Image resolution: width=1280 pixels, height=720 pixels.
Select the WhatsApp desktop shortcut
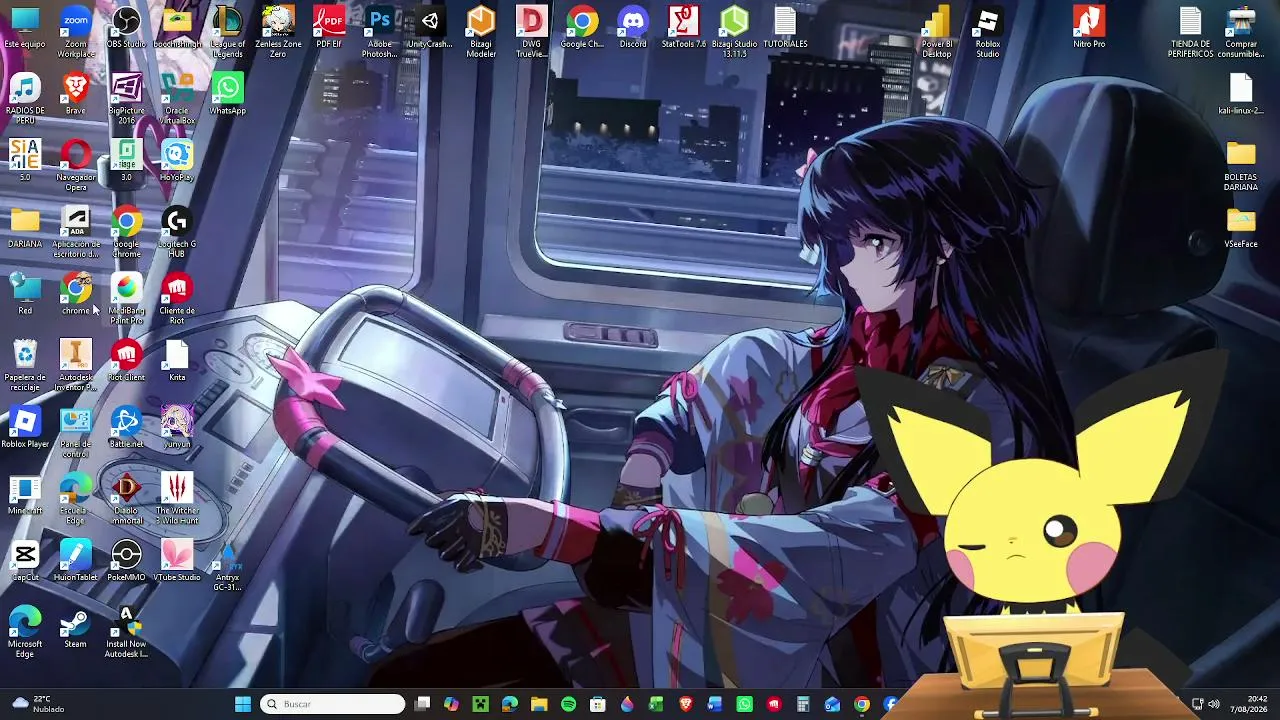227,95
